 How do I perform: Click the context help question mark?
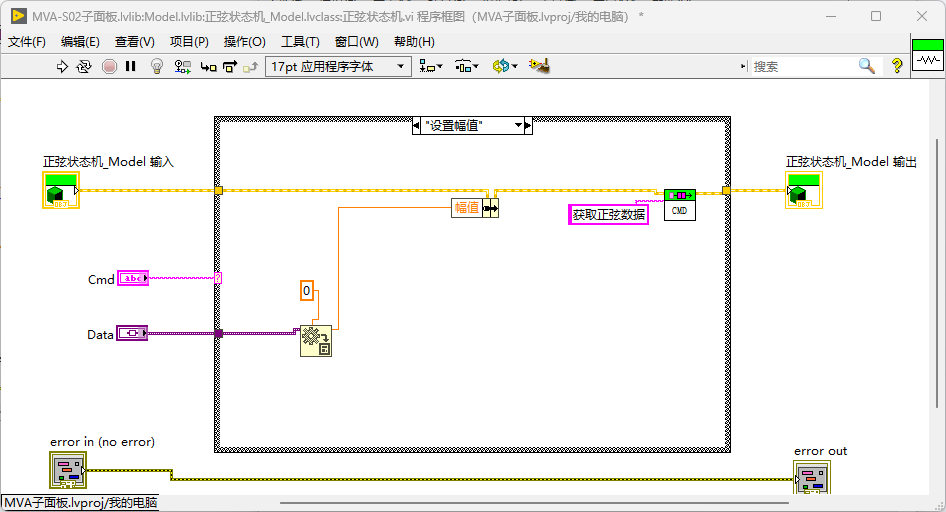click(897, 66)
